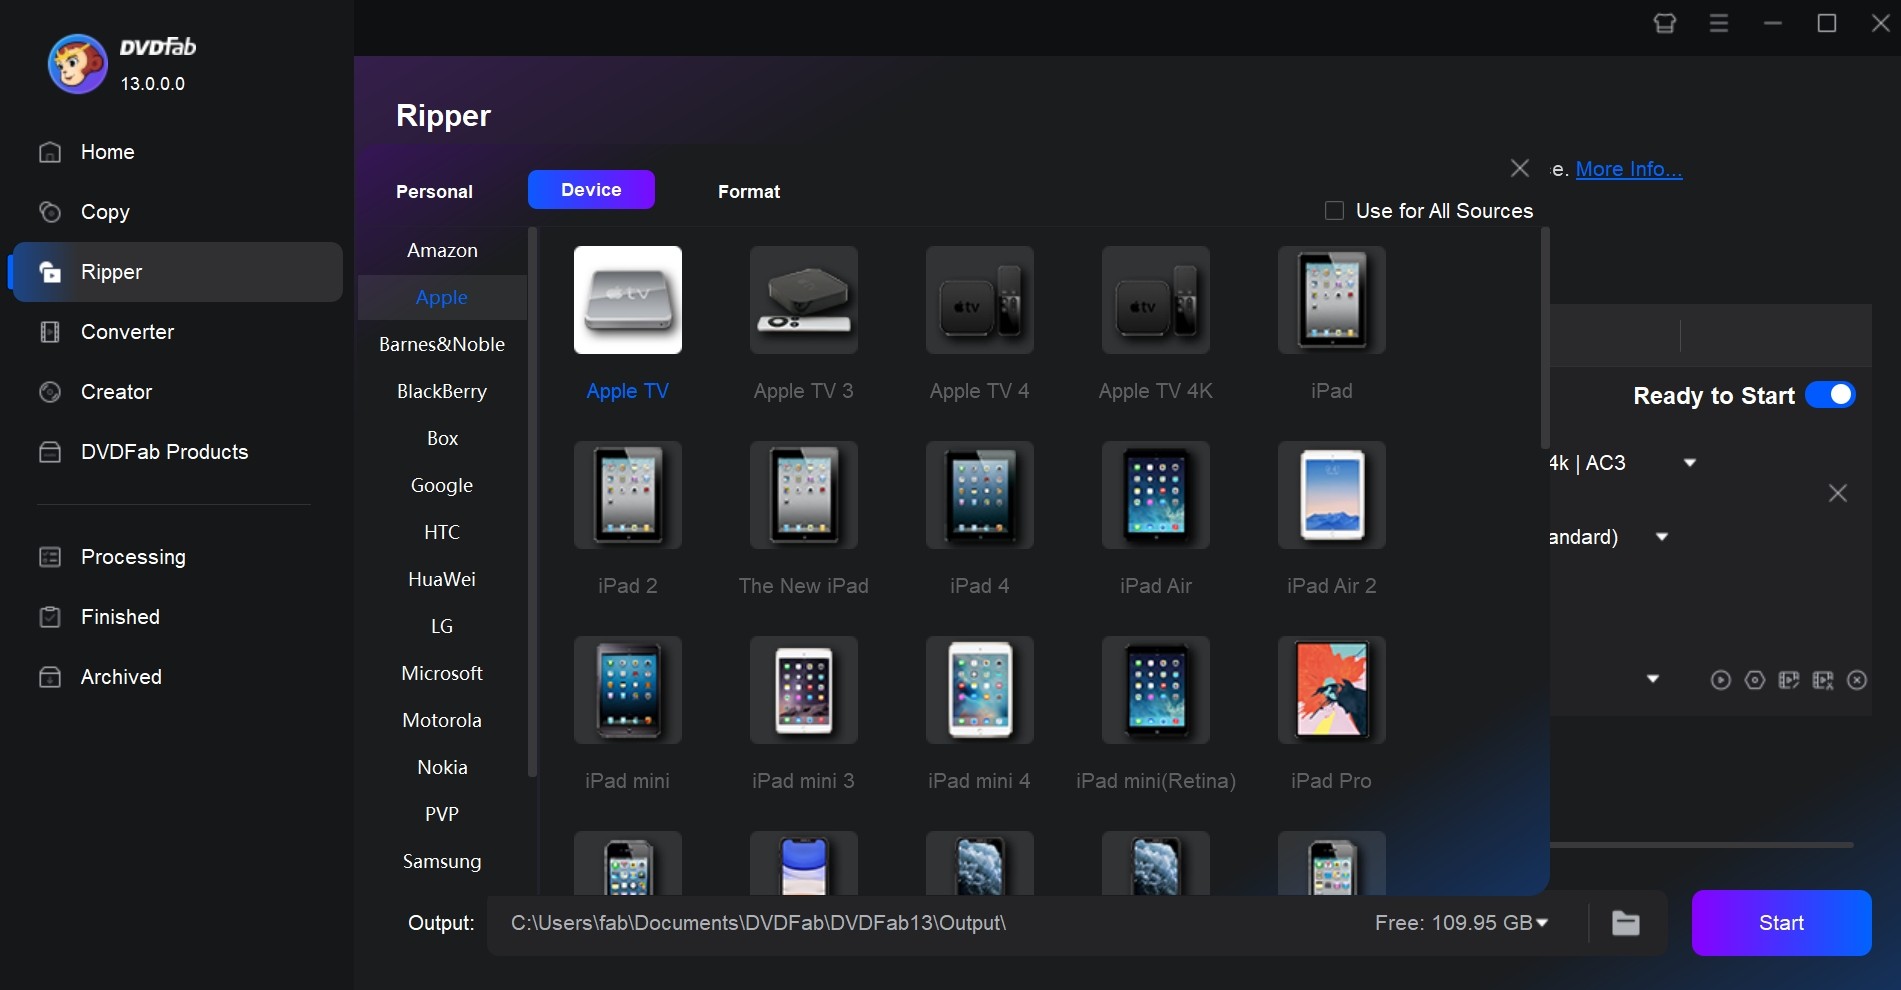Open the Processing panel
This screenshot has width=1901, height=990.
coord(133,557)
